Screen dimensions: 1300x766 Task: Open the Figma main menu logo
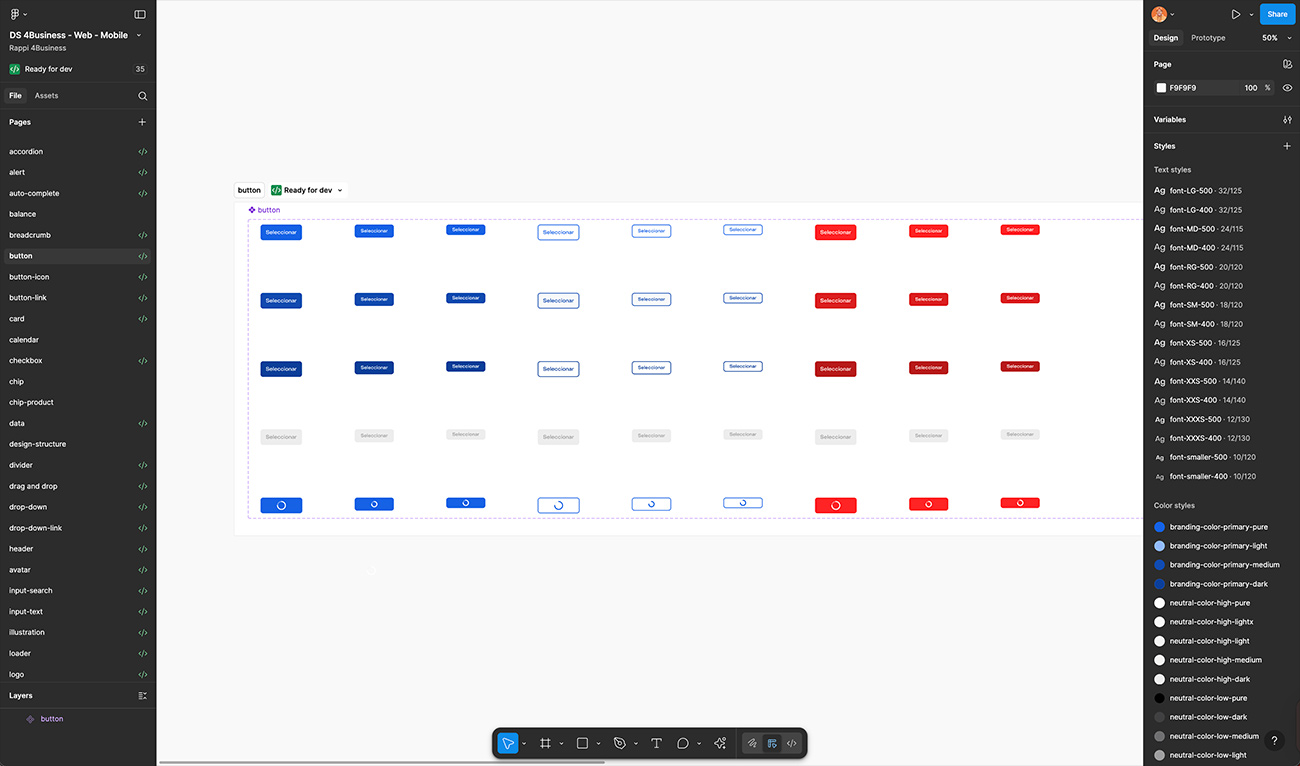click(x=15, y=14)
